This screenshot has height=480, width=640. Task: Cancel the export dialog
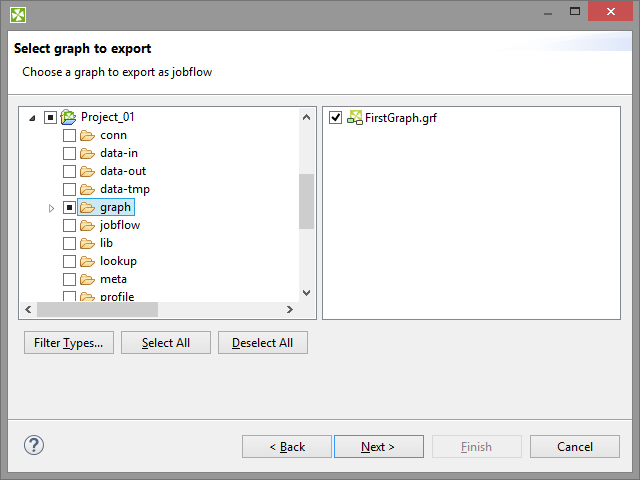click(x=574, y=447)
